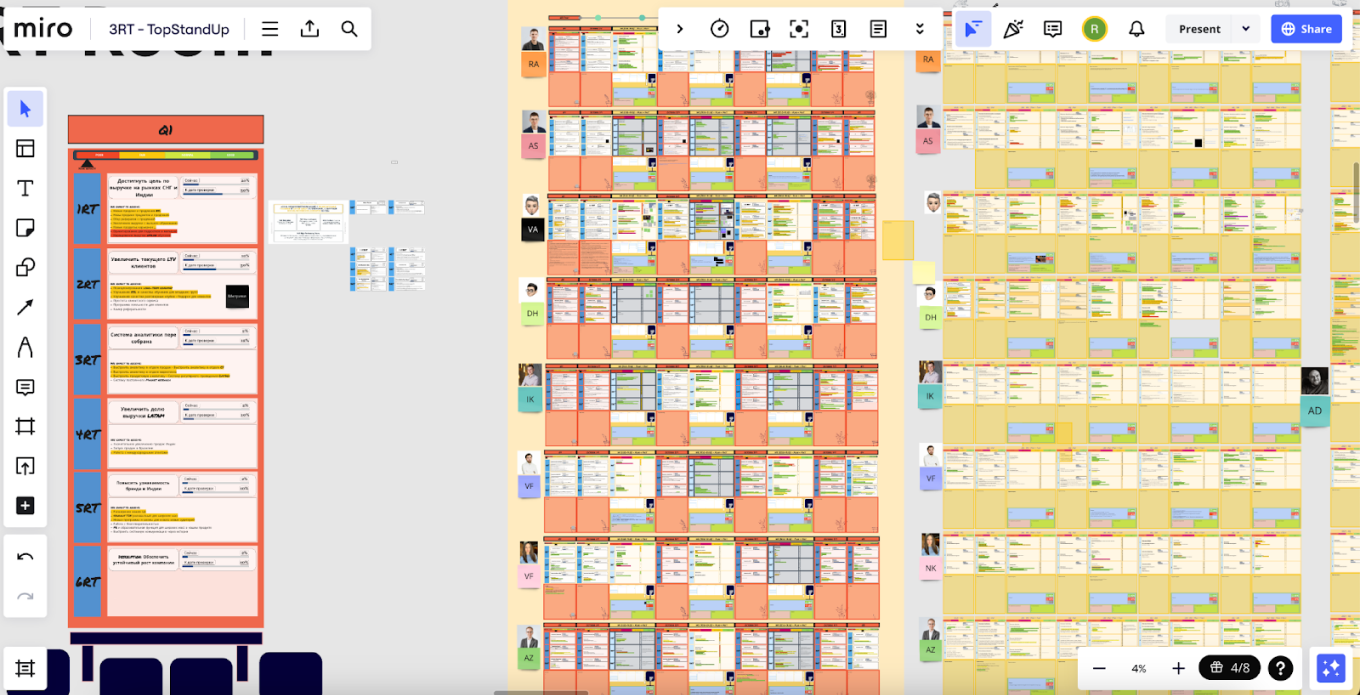Click the Upload tool icon
The width and height of the screenshot is (1360, 695).
(25, 466)
